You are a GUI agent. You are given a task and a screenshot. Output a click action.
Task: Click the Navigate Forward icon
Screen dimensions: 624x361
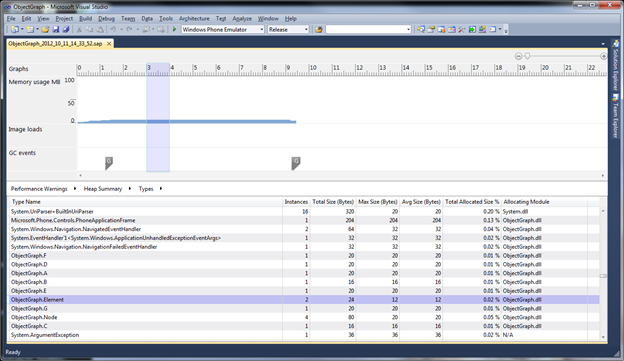[160, 29]
